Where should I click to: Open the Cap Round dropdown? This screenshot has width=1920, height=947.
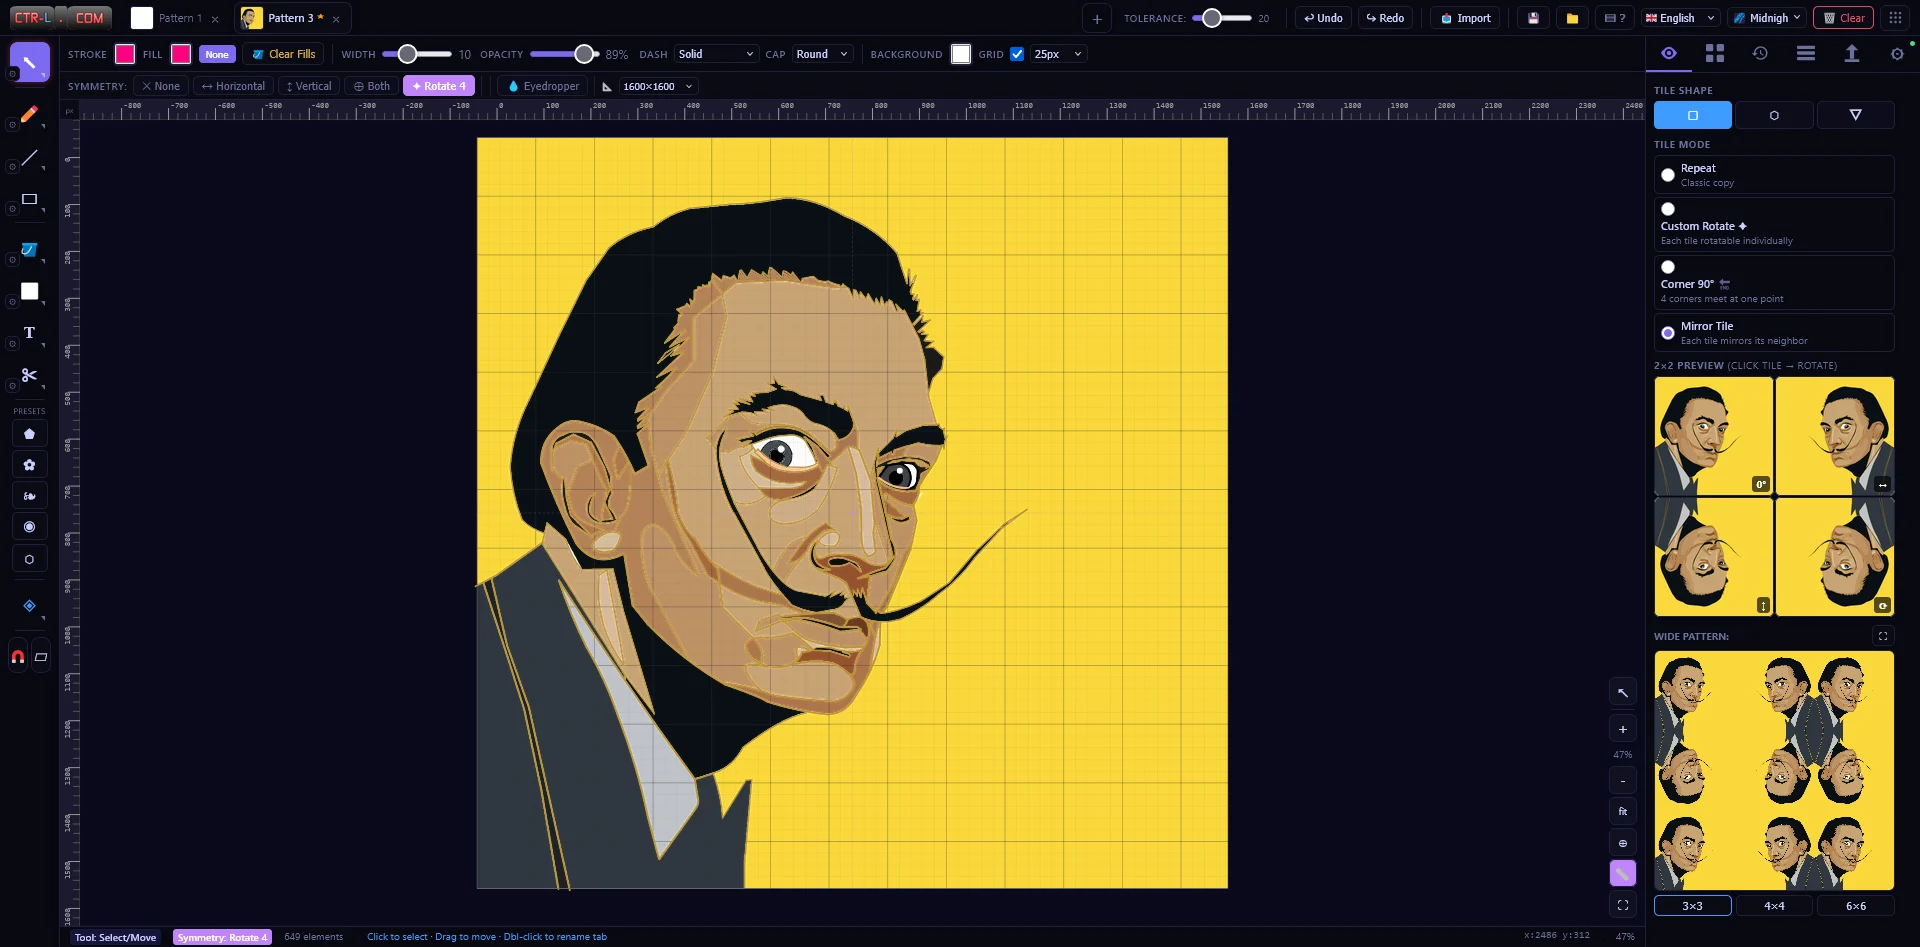pos(823,54)
